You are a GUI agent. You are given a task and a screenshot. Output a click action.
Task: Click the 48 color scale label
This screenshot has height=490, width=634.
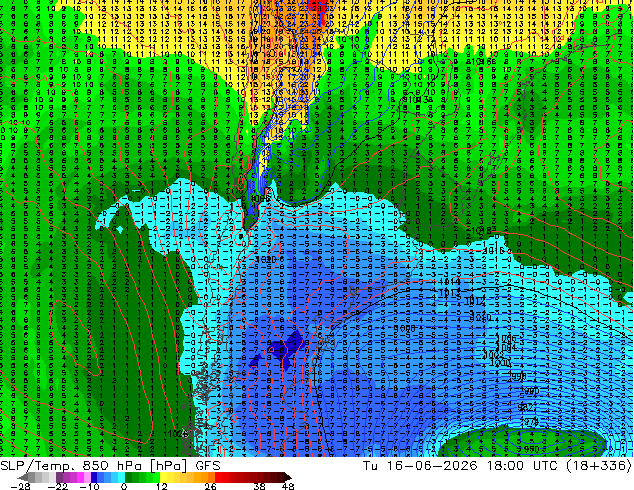(x=287, y=486)
